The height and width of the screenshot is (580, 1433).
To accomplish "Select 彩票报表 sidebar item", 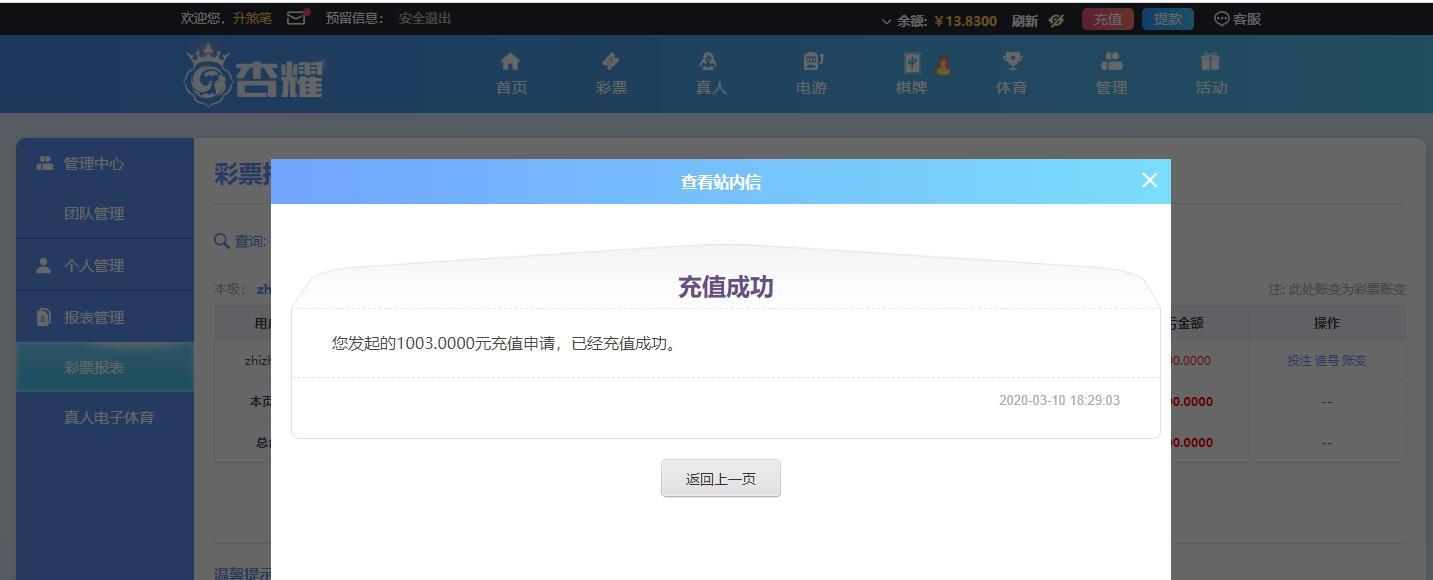I will click(x=105, y=367).
